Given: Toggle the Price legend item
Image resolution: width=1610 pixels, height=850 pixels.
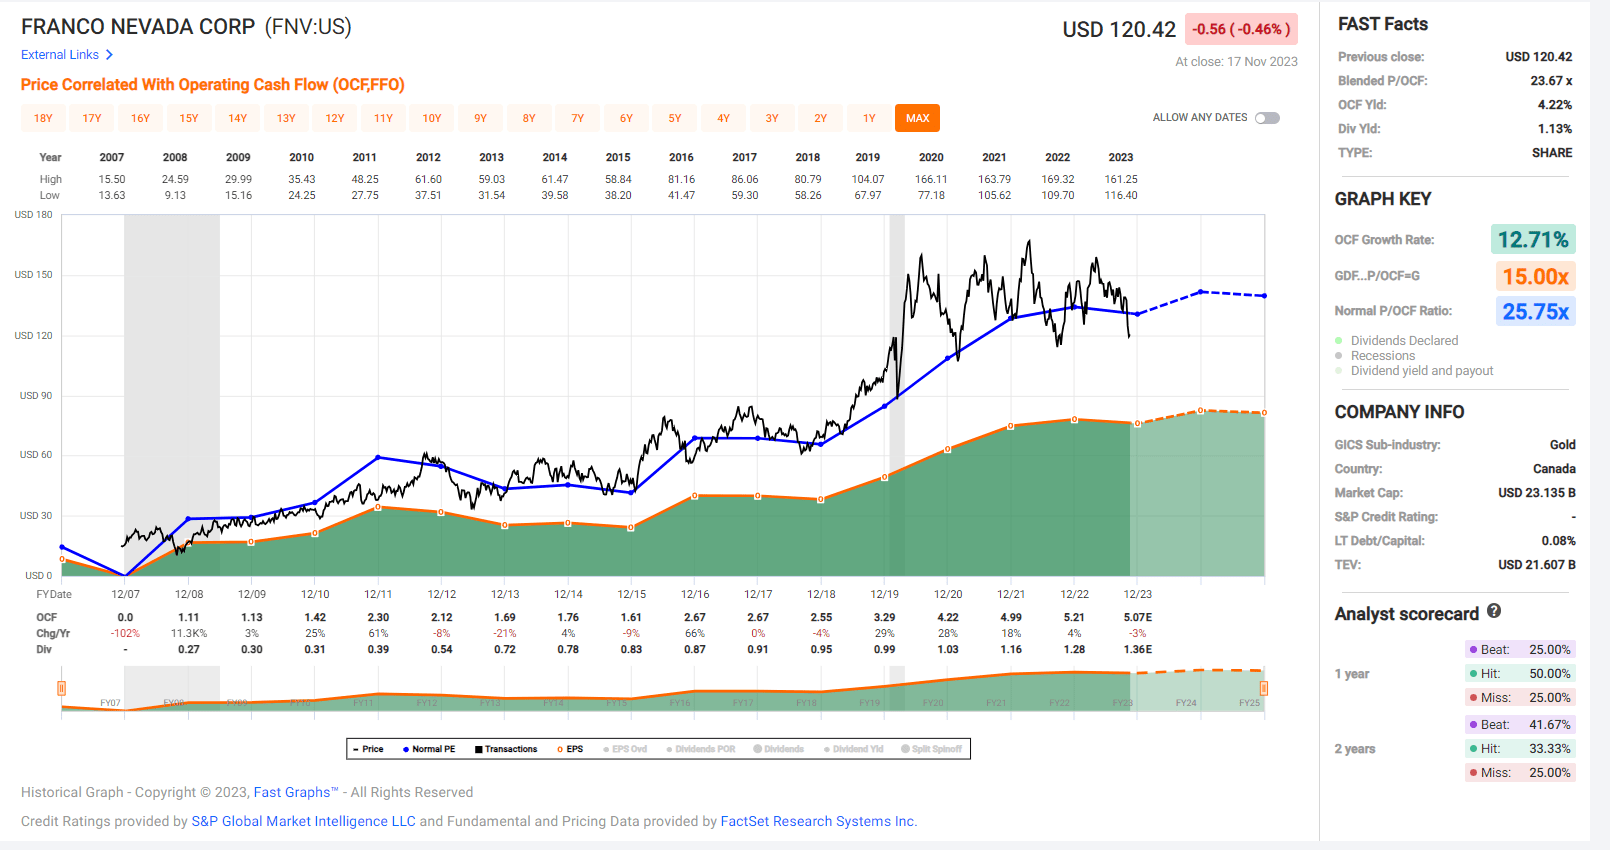Looking at the screenshot, I should [x=368, y=749].
